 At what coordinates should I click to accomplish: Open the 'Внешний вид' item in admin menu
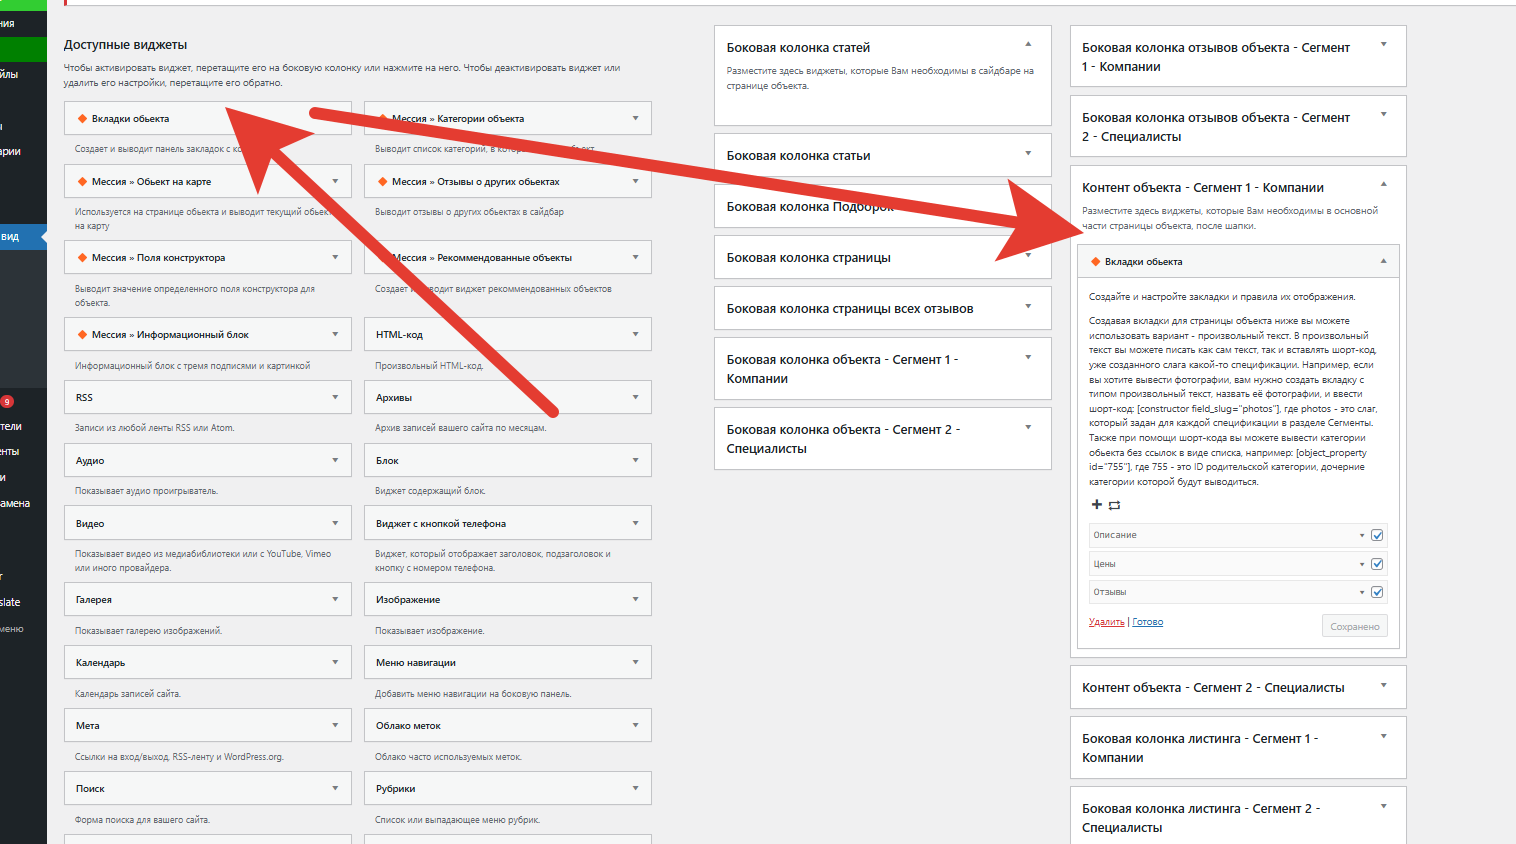[x=12, y=237]
